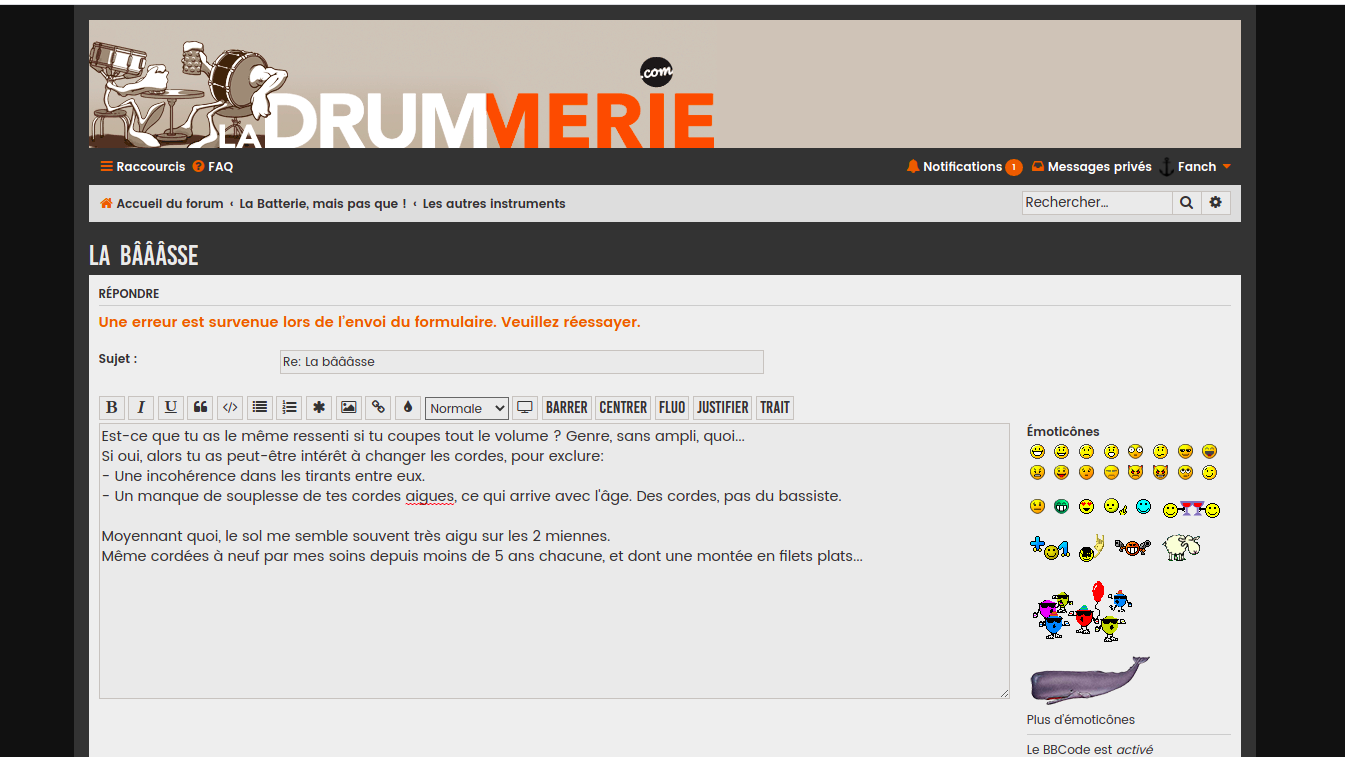The width and height of the screenshot is (1345, 757).
Task: Open the font color picker drop icon
Action: 407,408
